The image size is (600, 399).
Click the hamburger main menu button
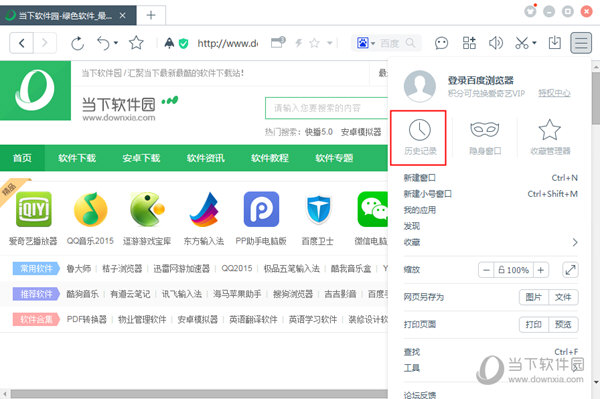click(581, 43)
